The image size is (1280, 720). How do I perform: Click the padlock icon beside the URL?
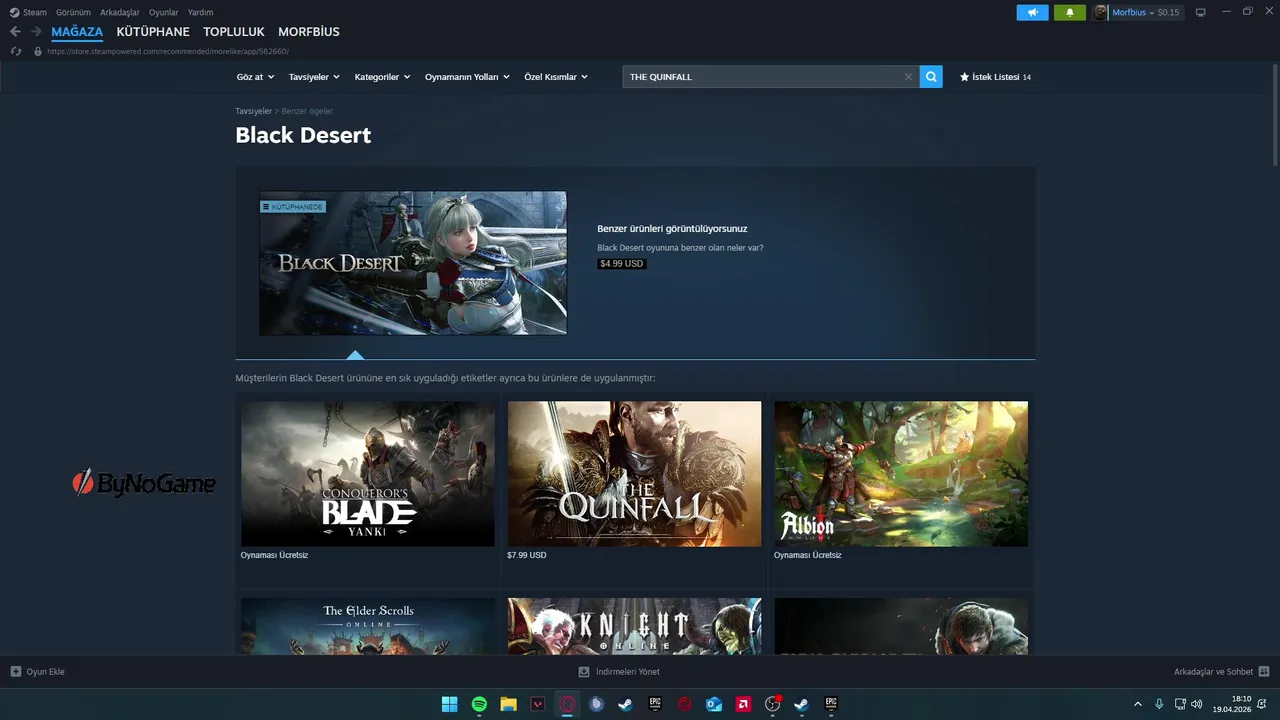[x=38, y=51]
